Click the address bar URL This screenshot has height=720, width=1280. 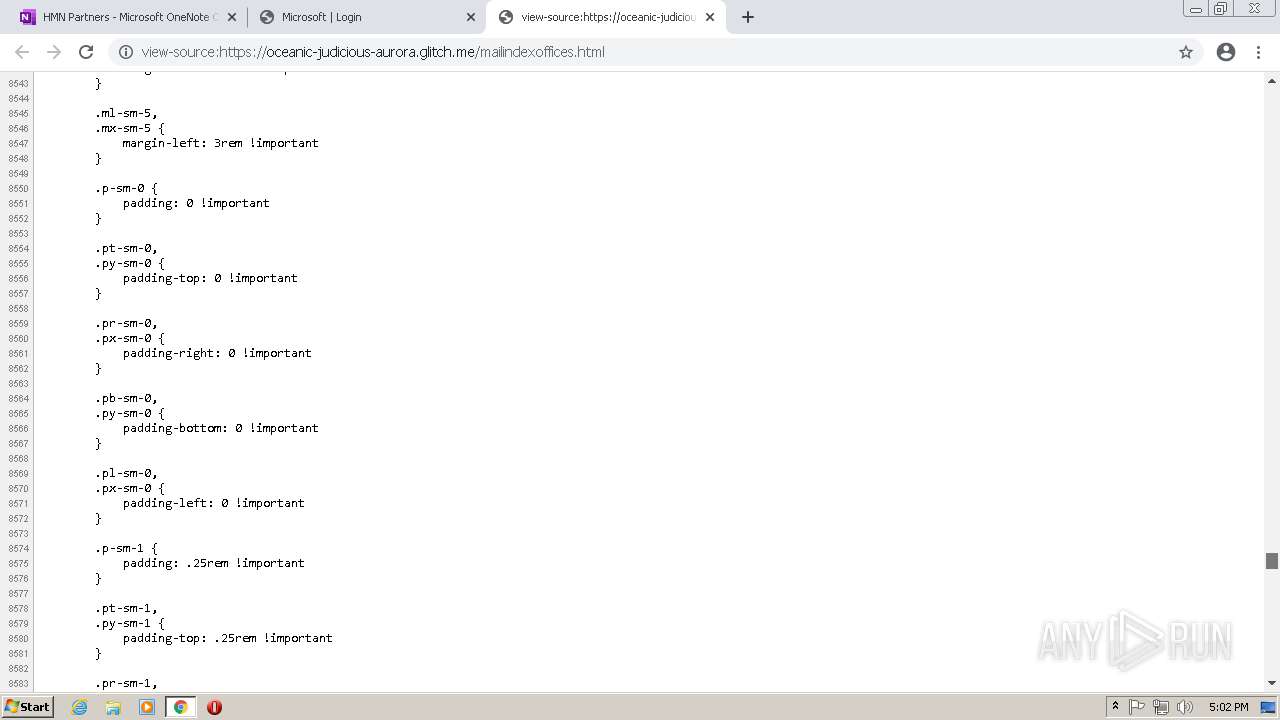373,52
